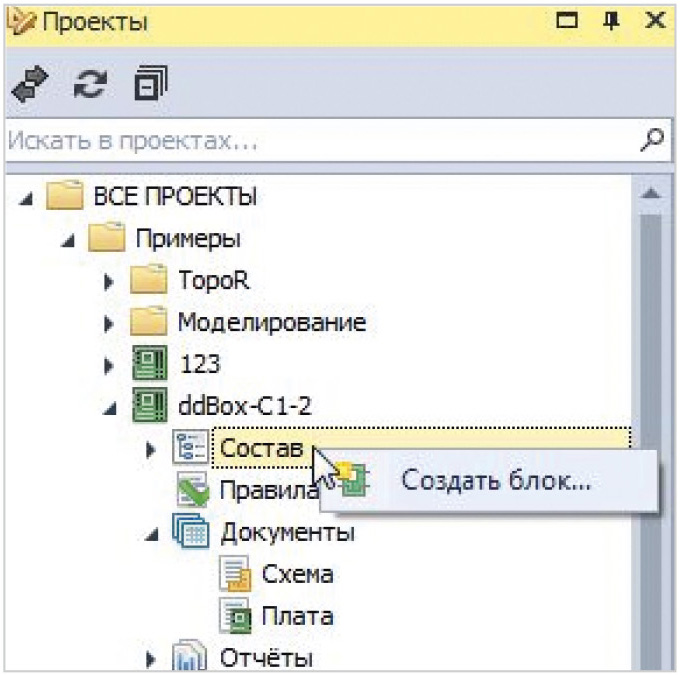Viewport: 682px width, 675px height.
Task: Collapse the Документы node
Action: point(152,533)
